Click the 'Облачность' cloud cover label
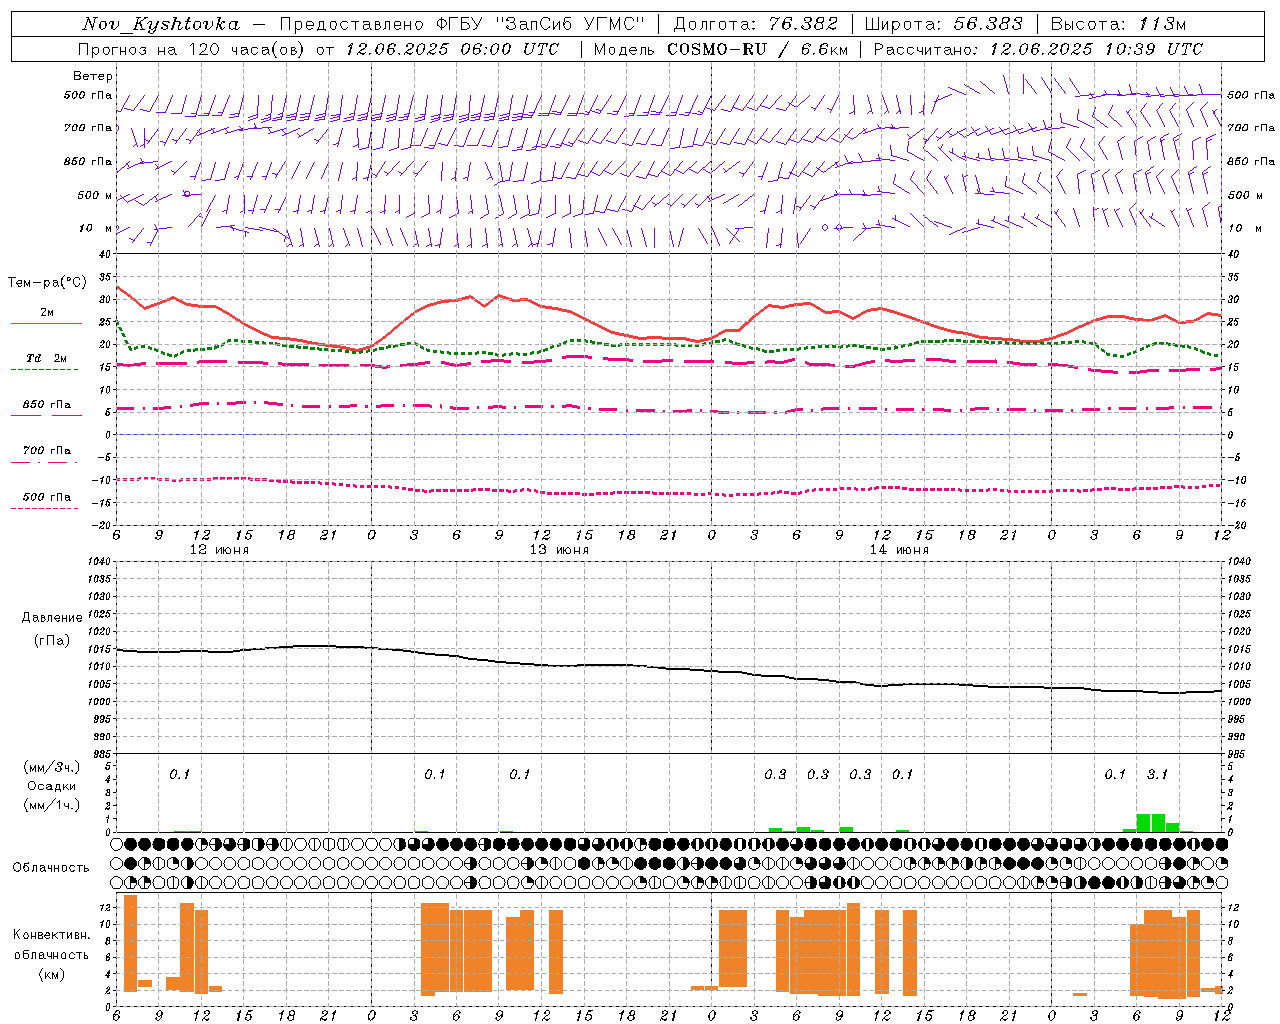 pyautogui.click(x=51, y=868)
